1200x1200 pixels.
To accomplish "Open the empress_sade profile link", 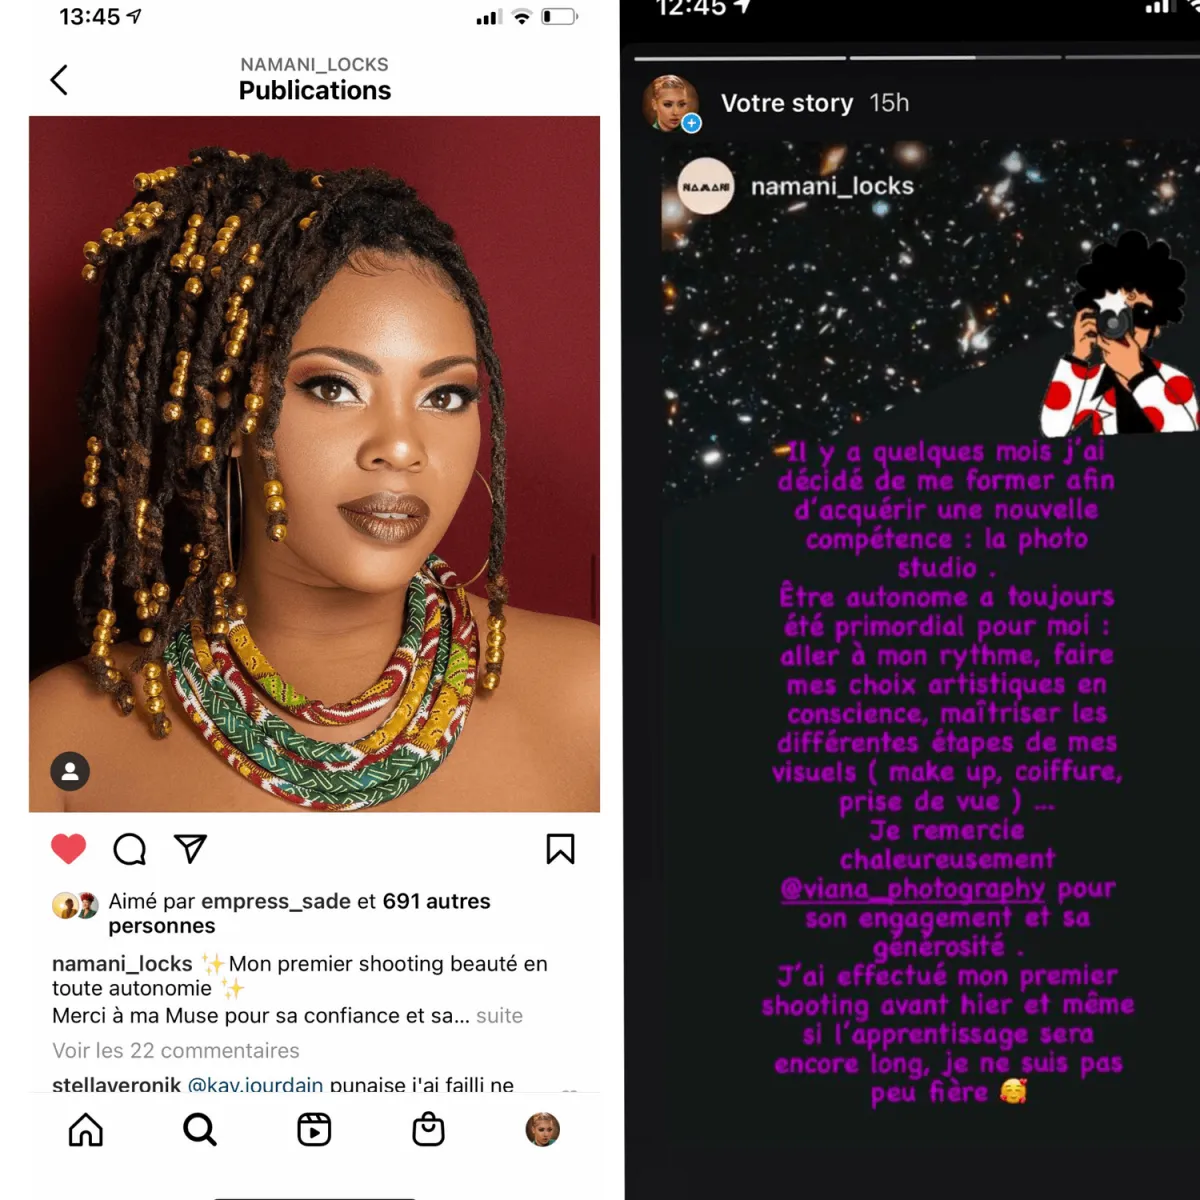I will coord(275,901).
